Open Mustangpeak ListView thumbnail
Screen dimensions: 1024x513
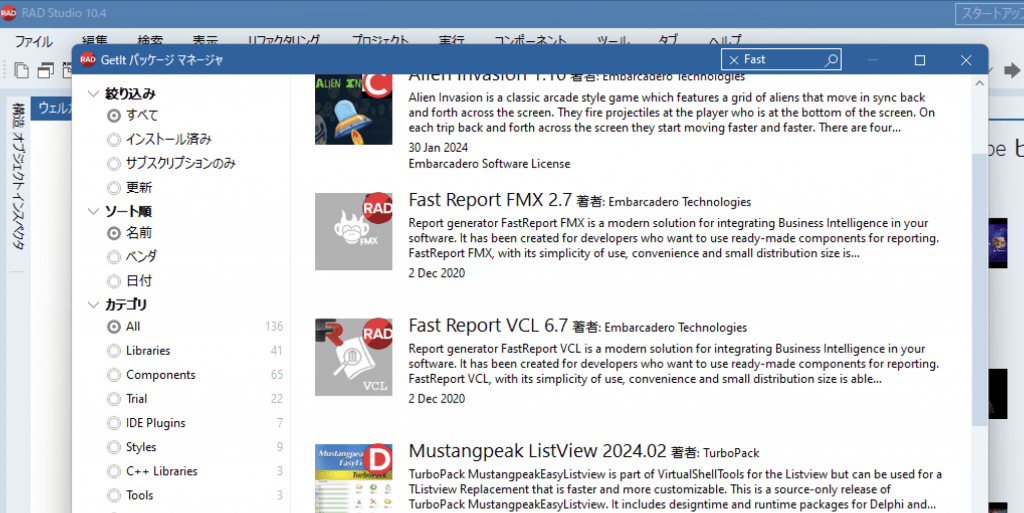coord(353,478)
